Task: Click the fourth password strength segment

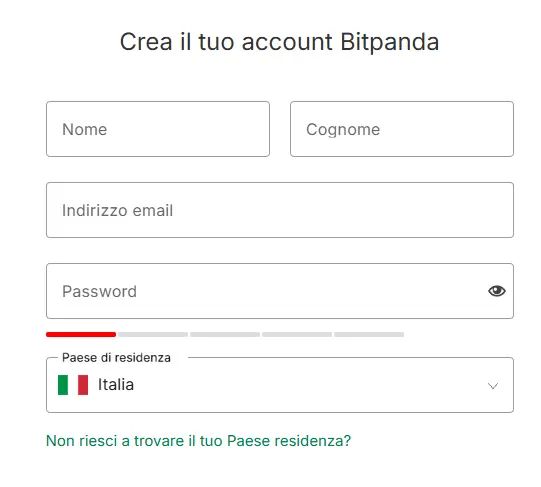Action: (x=297, y=334)
